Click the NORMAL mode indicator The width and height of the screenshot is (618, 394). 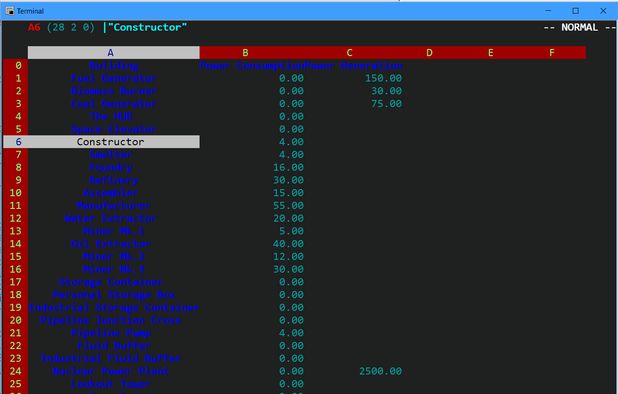coord(579,27)
